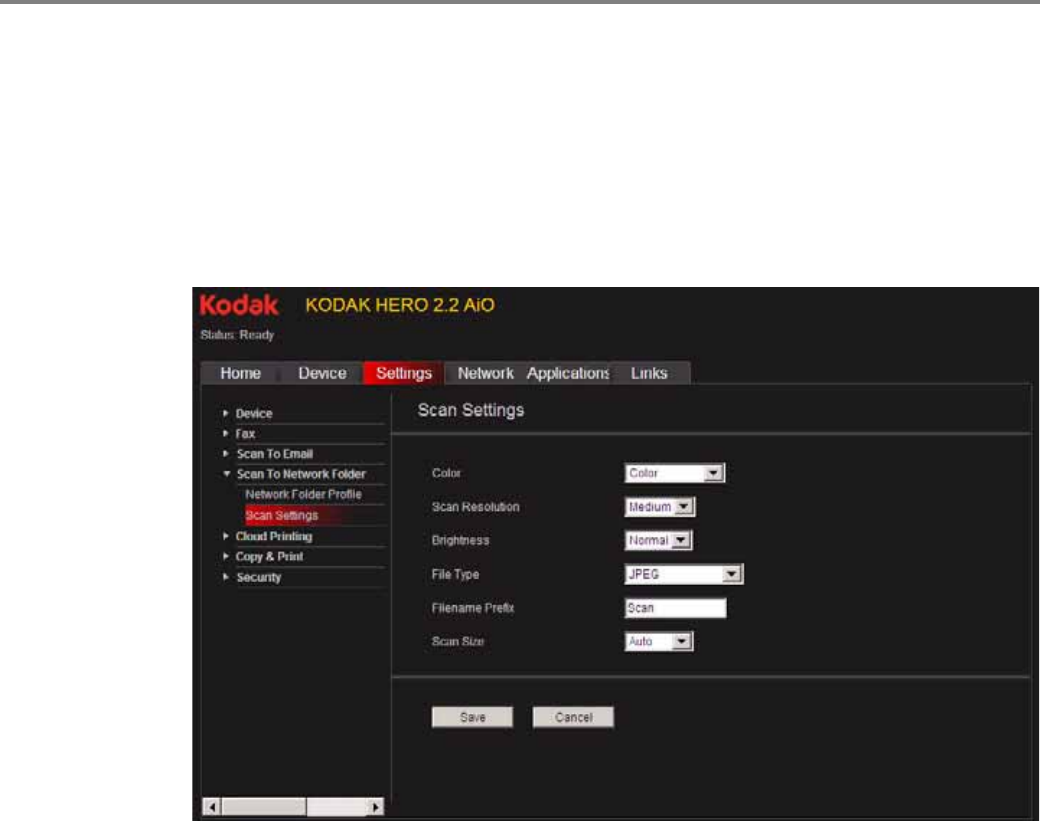Select Scan To Email in sidebar

coord(275,454)
